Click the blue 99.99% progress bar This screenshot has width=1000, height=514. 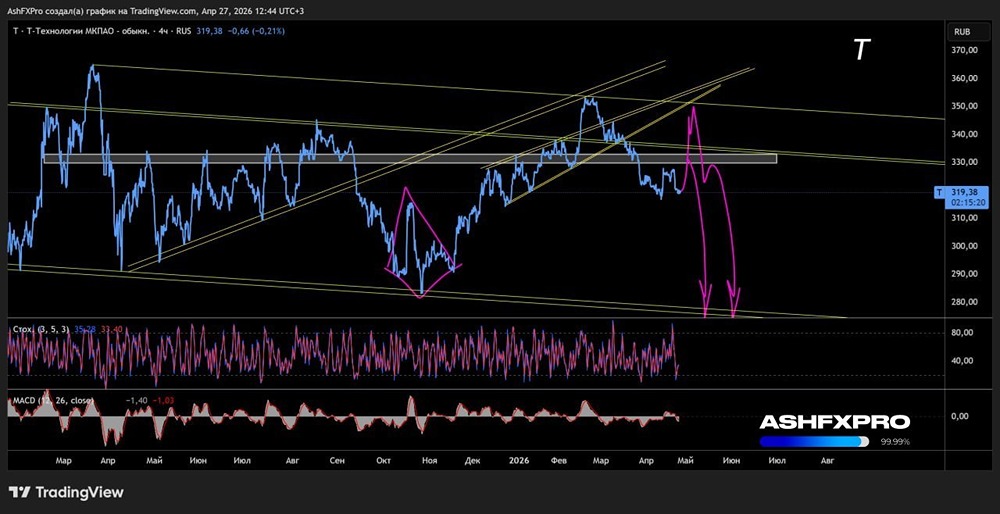pyautogui.click(x=814, y=441)
